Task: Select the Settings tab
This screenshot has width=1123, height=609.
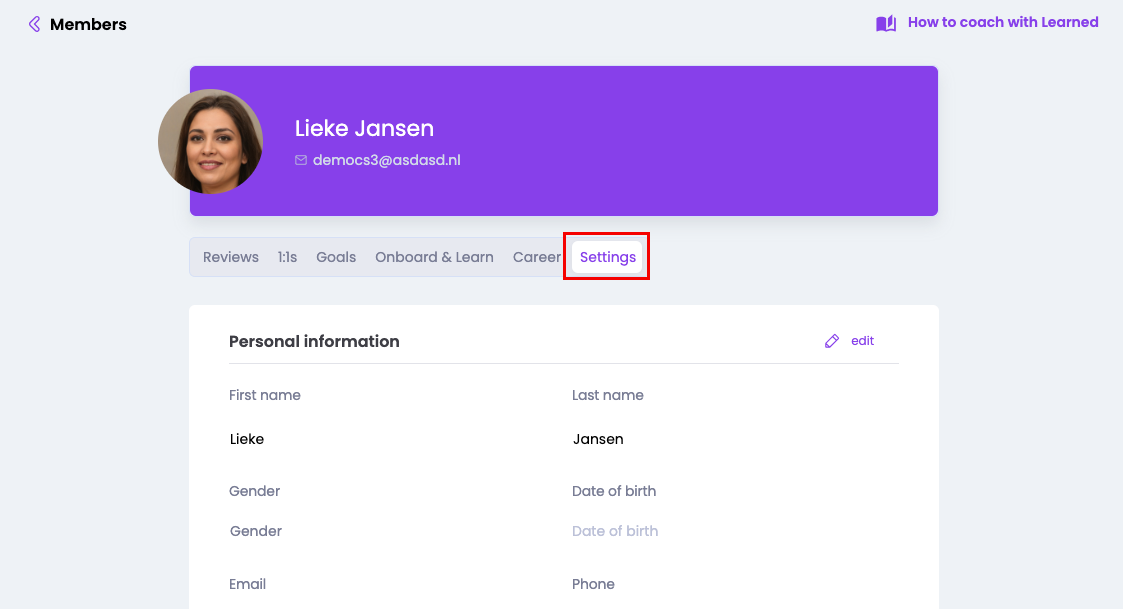Action: [608, 257]
